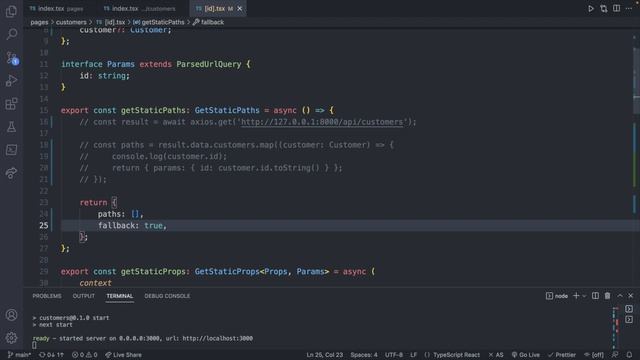Open the Testing flask view
This screenshot has width=640, height=360.
[x=11, y=127]
